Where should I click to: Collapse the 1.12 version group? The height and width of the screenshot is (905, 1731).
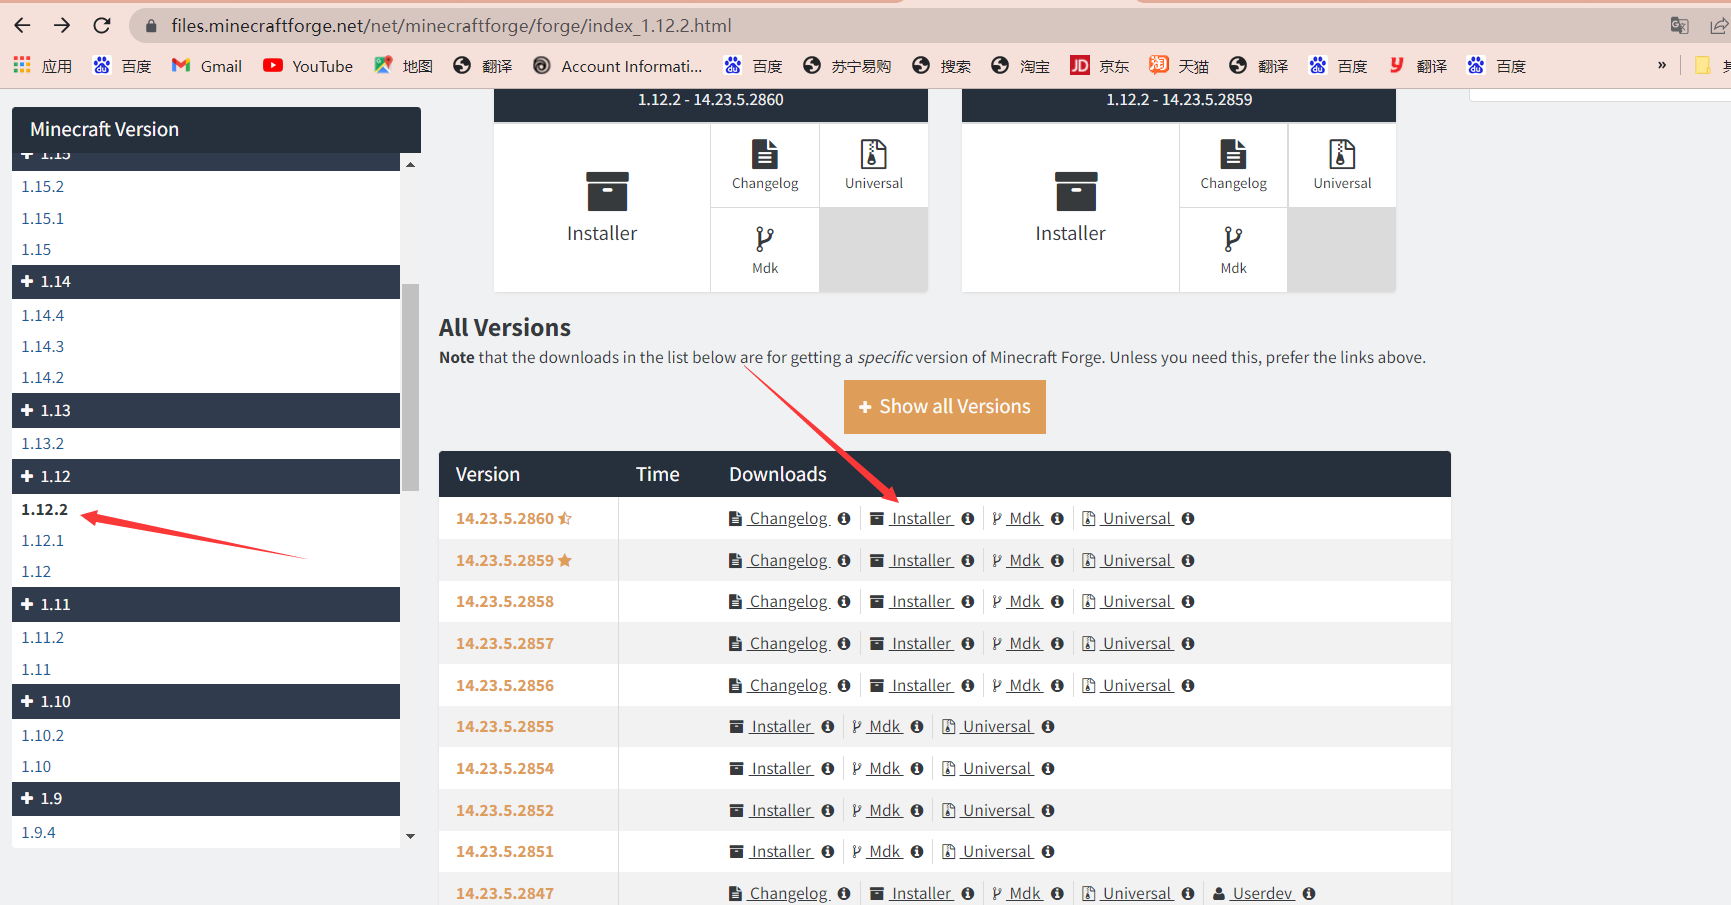click(206, 477)
